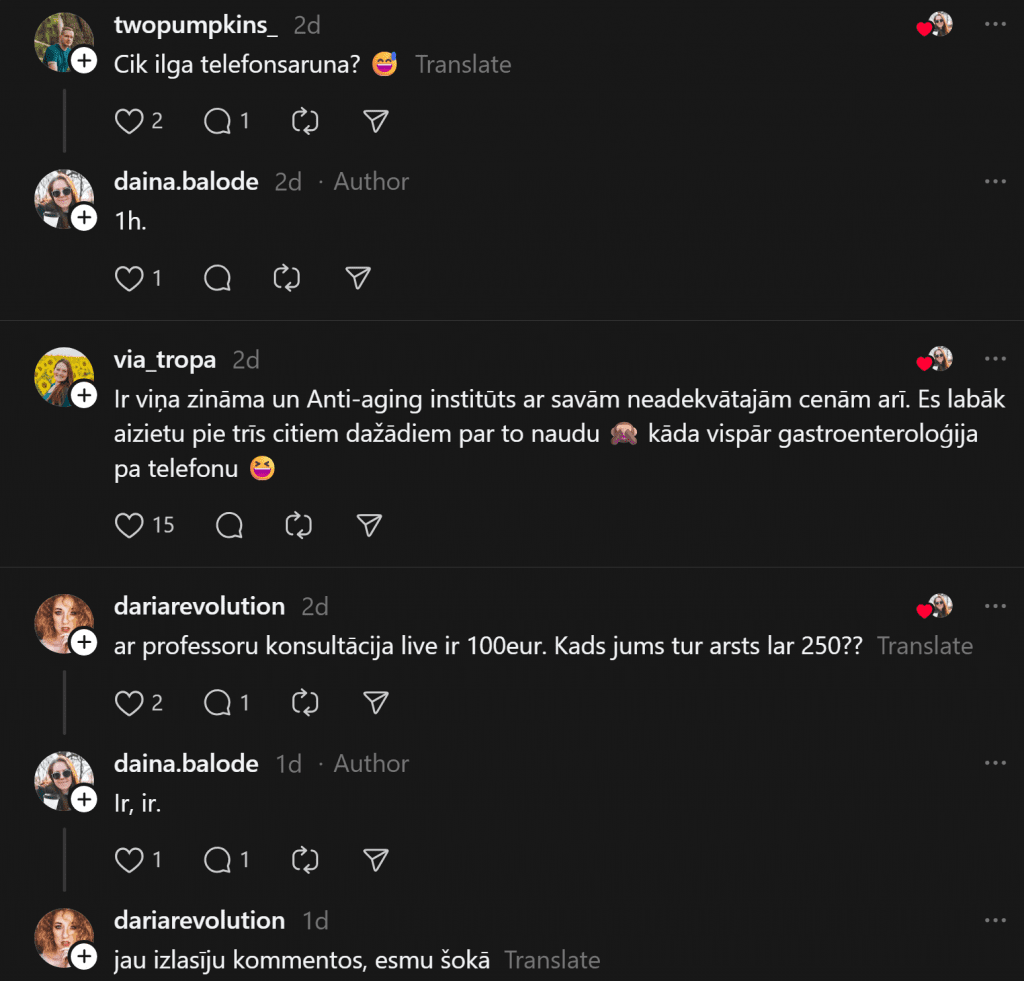Viewport: 1024px width, 981px height.
Task: Like daina.balode's '1h.' reply
Action: [129, 278]
